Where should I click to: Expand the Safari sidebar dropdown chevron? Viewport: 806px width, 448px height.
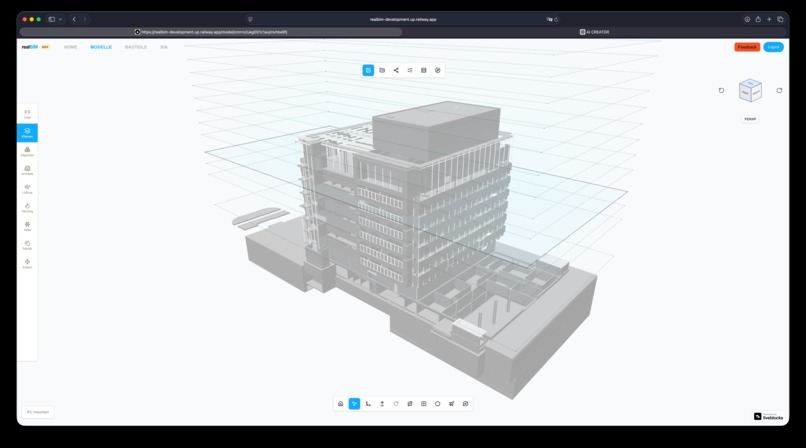61,20
